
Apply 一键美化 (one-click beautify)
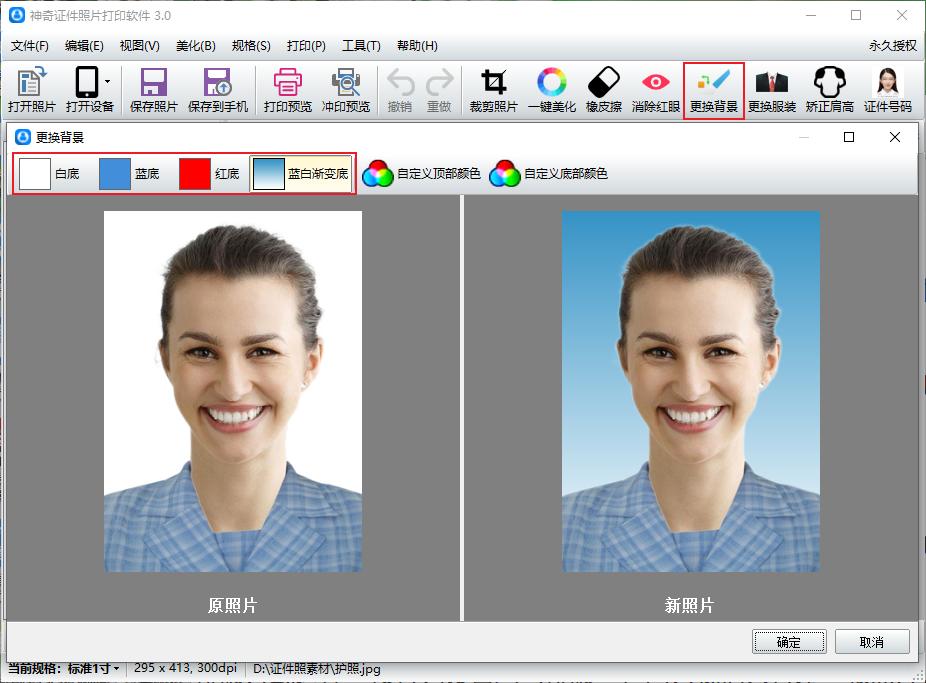(x=552, y=90)
